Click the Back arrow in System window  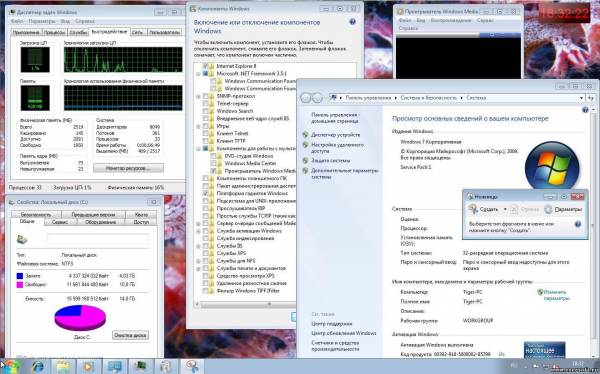click(x=305, y=98)
